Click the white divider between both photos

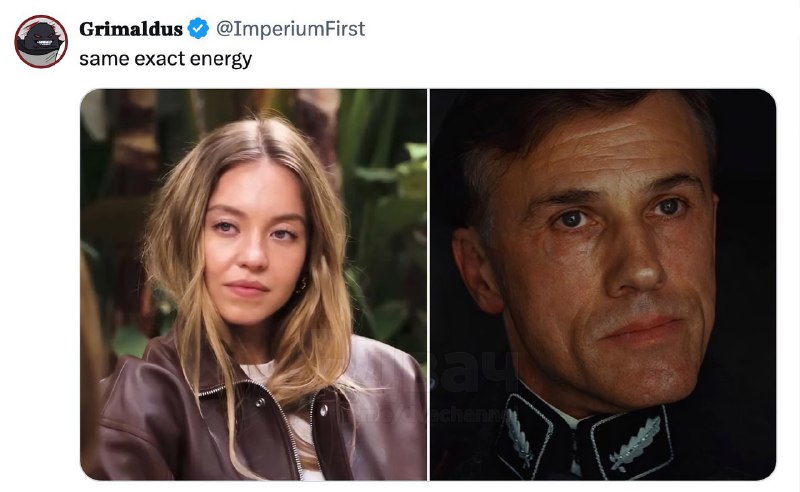point(428,283)
